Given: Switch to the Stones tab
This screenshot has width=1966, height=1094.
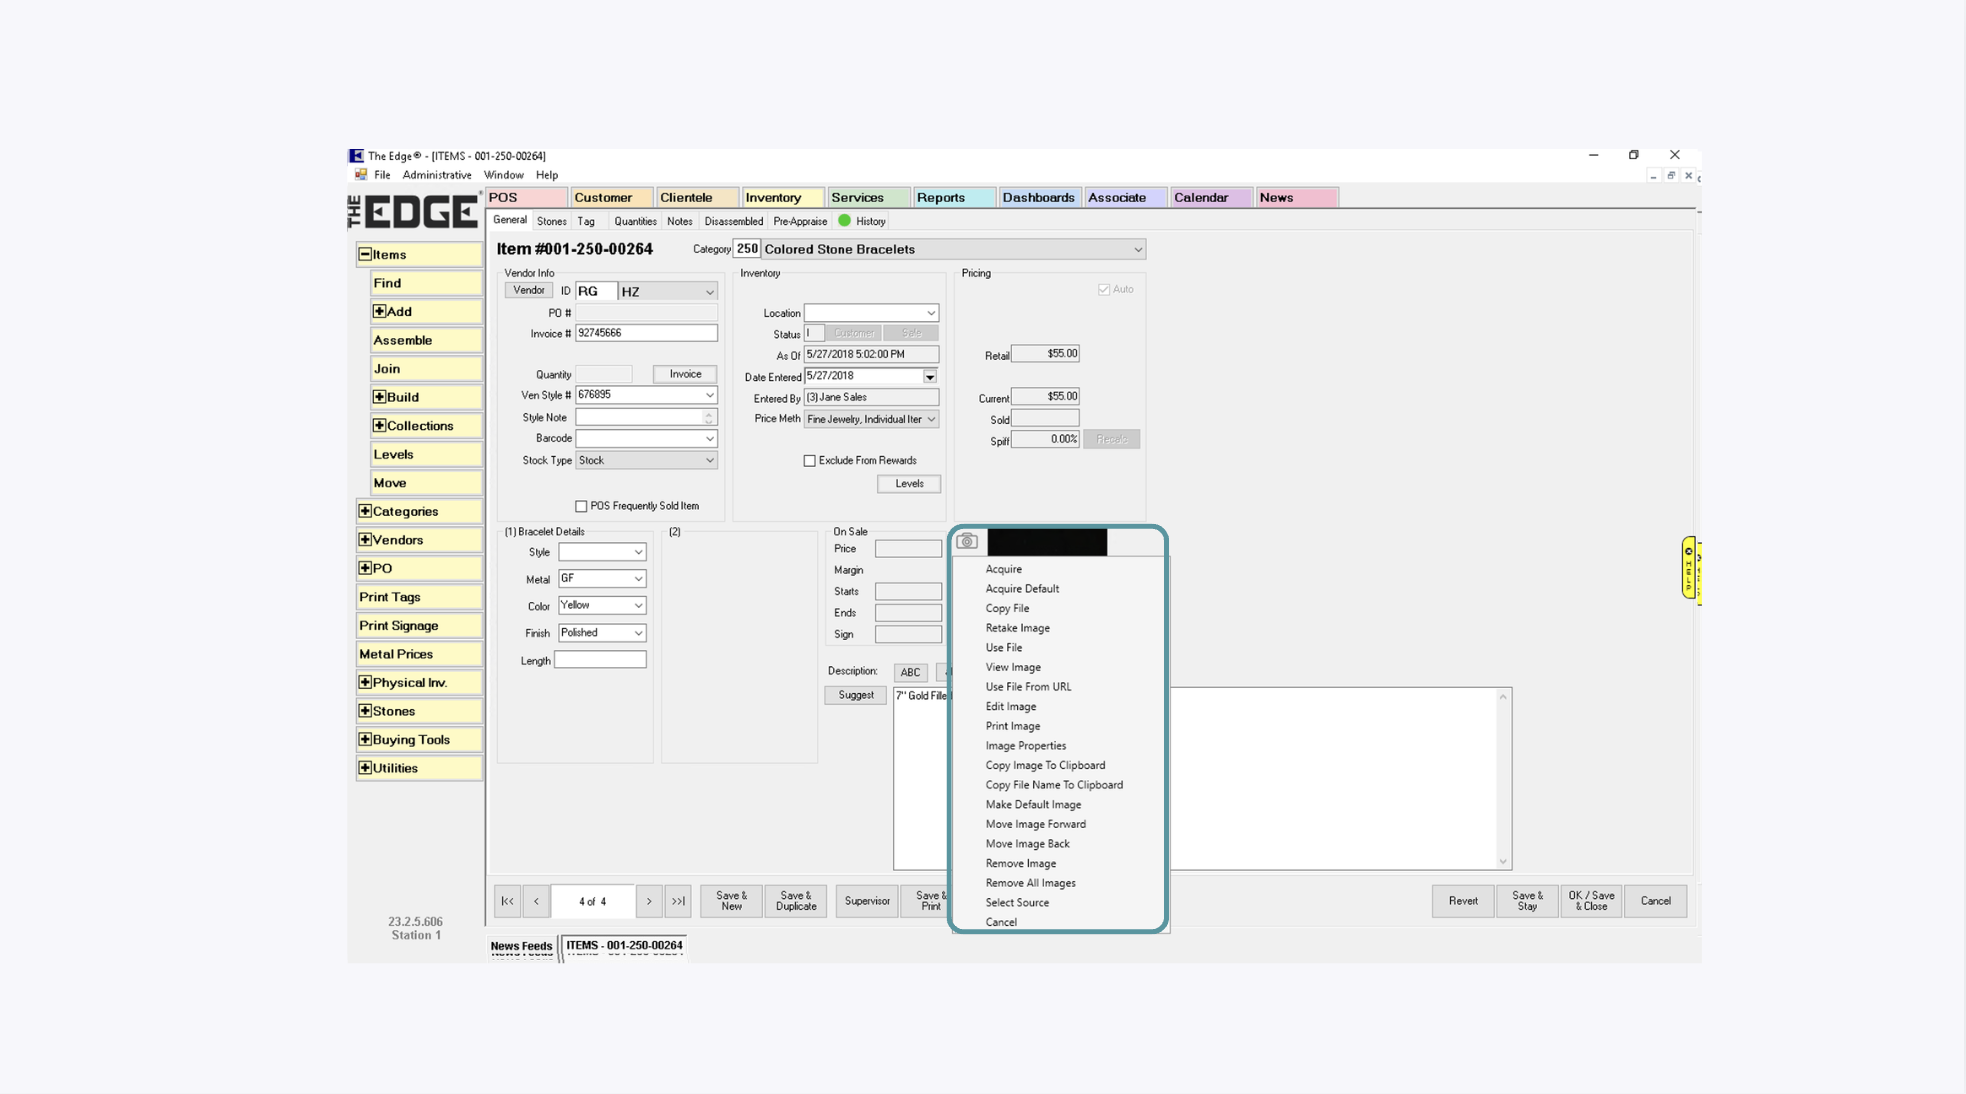Looking at the screenshot, I should pos(551,221).
